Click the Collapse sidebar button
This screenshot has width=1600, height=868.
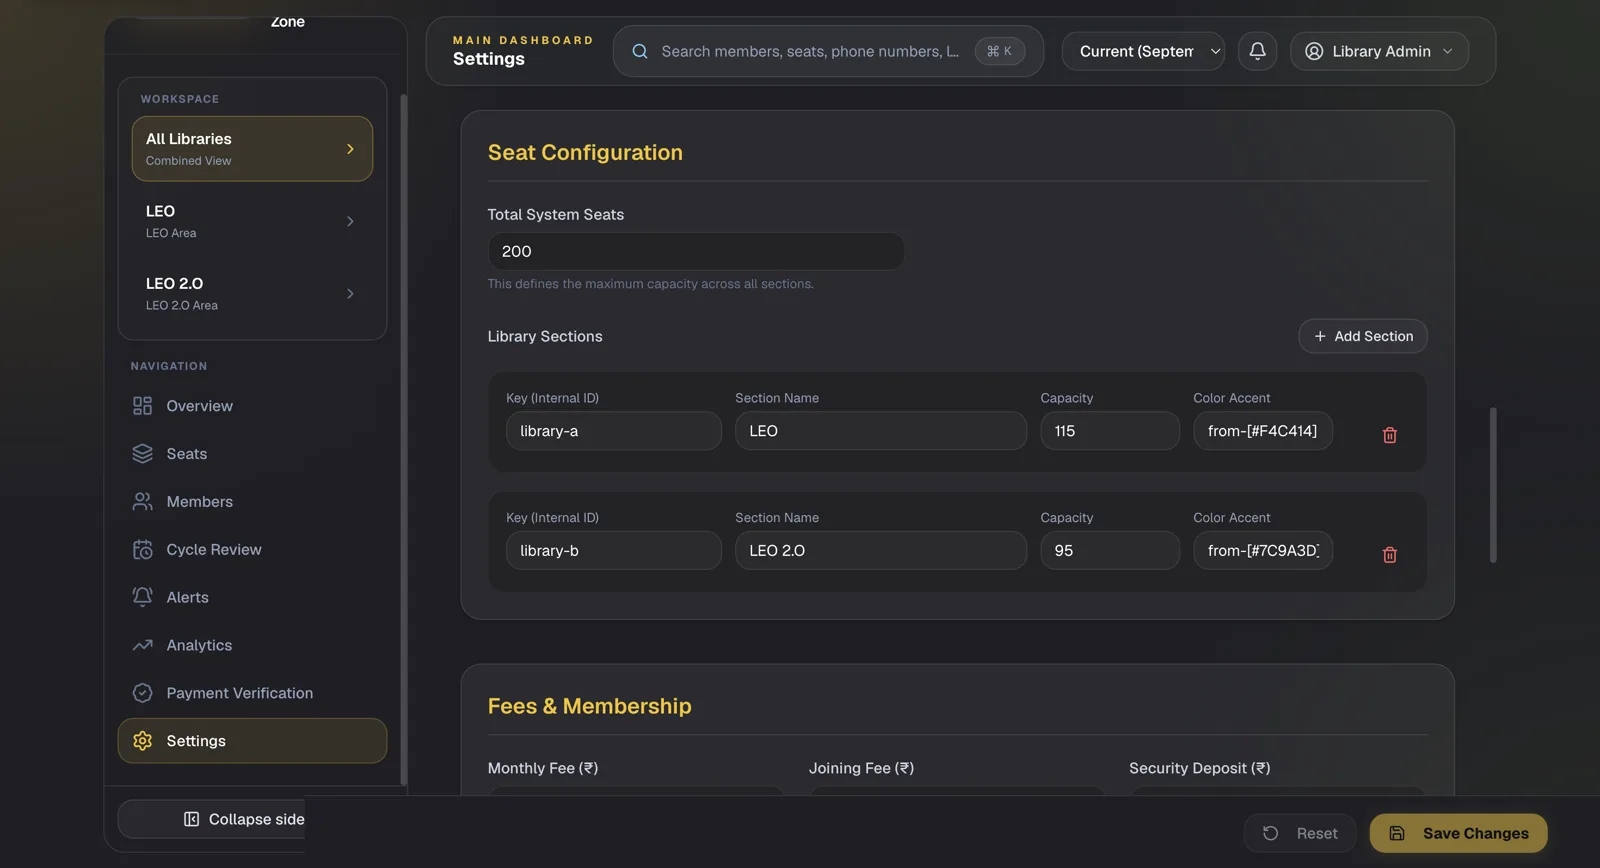pyautogui.click(x=212, y=819)
